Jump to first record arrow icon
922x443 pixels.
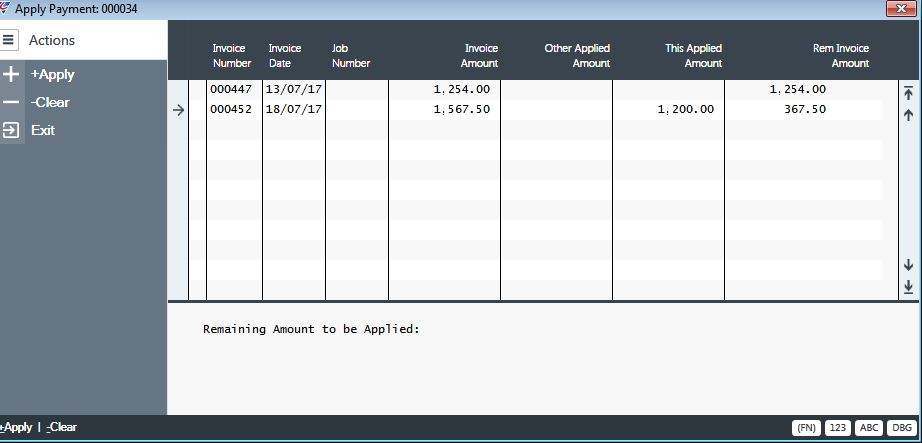click(908, 93)
